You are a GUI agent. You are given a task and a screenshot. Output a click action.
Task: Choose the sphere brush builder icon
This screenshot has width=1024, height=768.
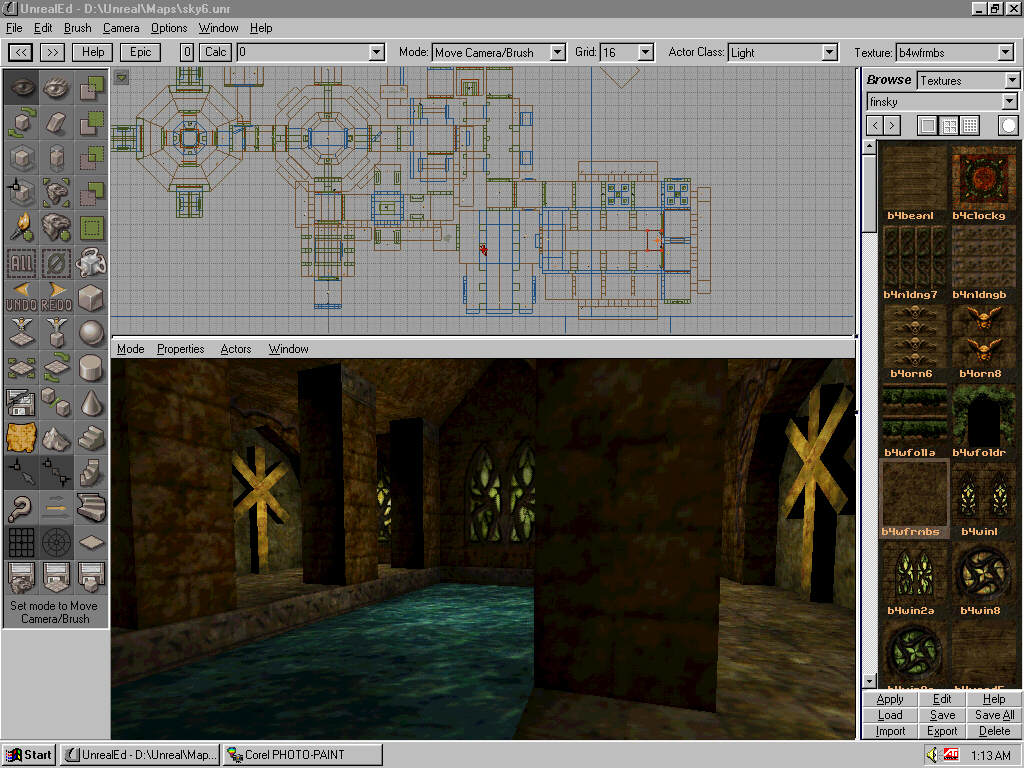pos(91,333)
